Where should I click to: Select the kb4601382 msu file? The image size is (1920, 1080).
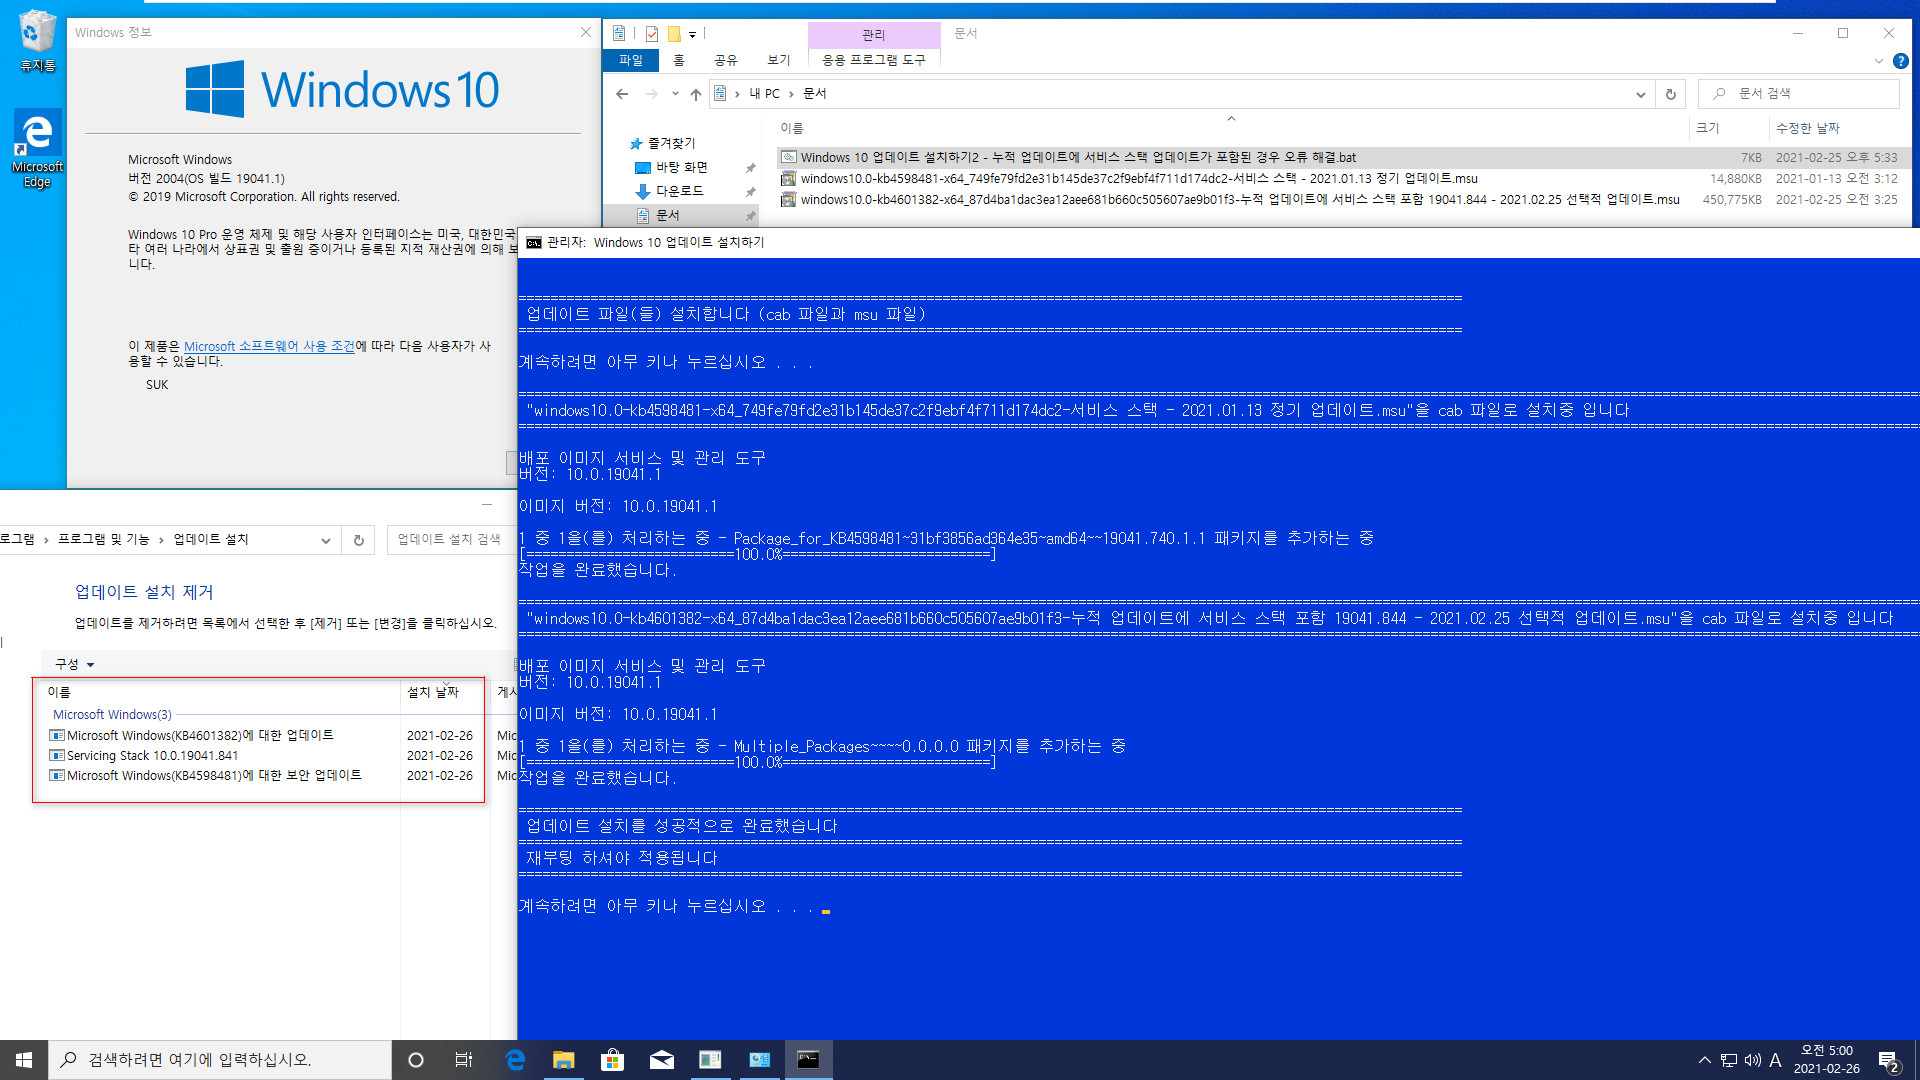coord(1344,200)
